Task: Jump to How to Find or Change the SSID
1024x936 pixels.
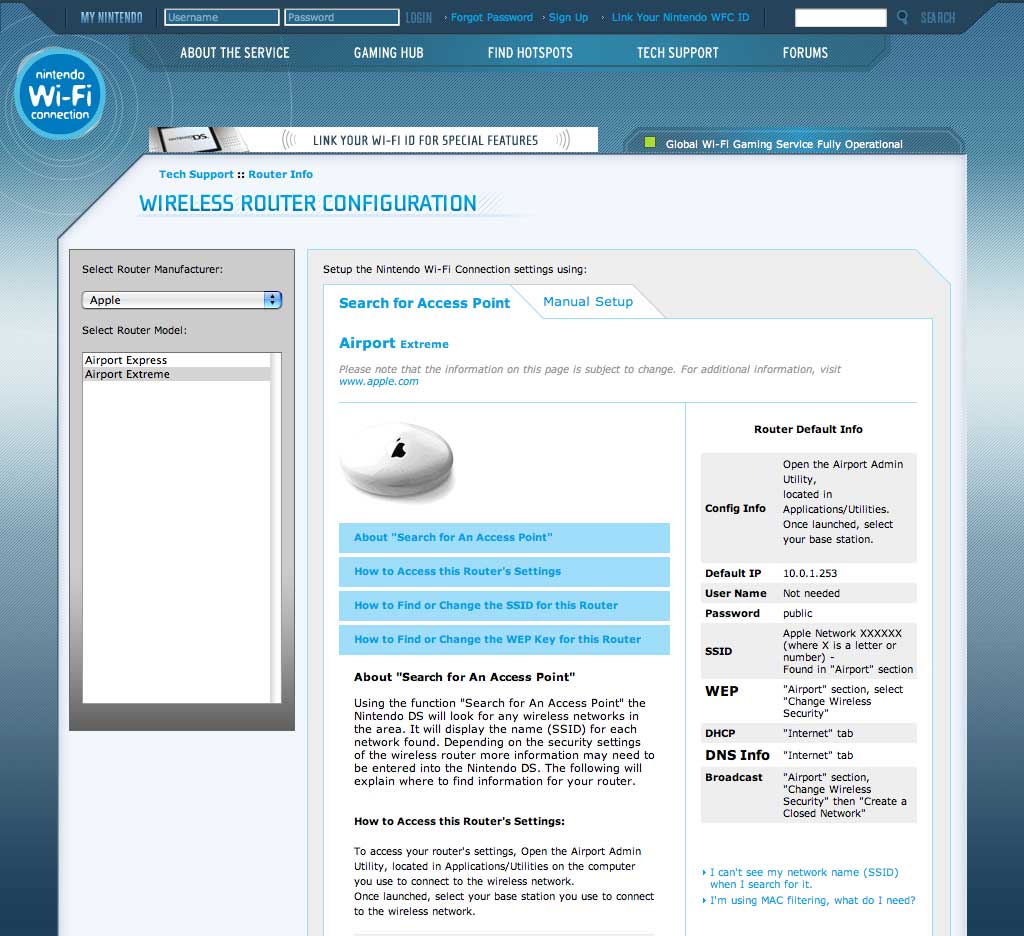Action: pos(504,605)
